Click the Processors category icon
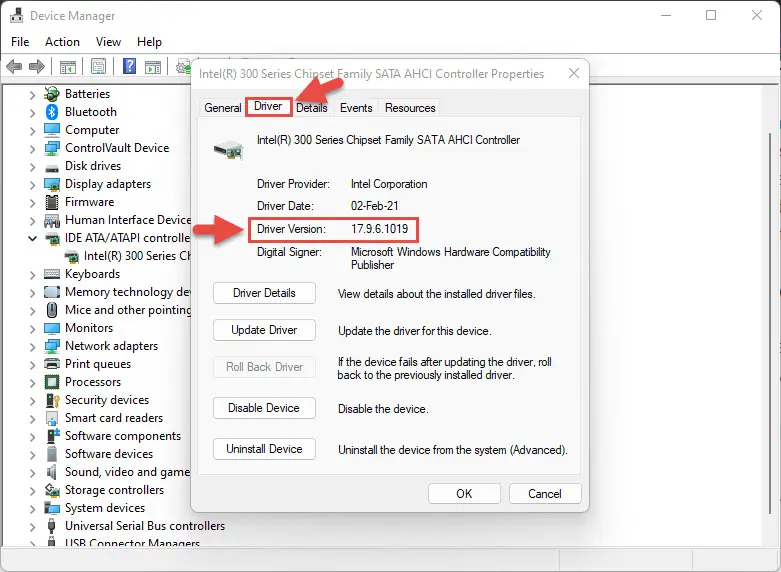The image size is (781, 572). pos(52,382)
